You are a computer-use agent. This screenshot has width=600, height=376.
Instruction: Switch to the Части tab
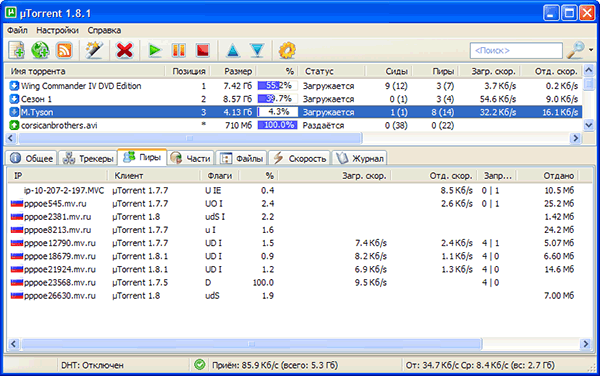tap(191, 158)
